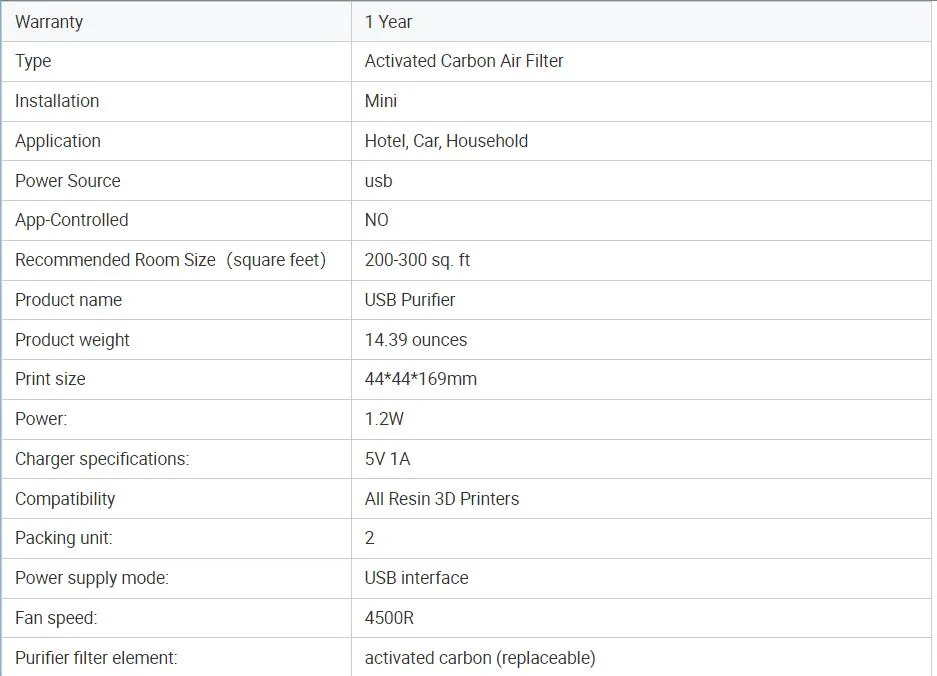Screen dimensions: 937x676
Task: Click the '44*44*169mm' print size value
Action: 421,379
